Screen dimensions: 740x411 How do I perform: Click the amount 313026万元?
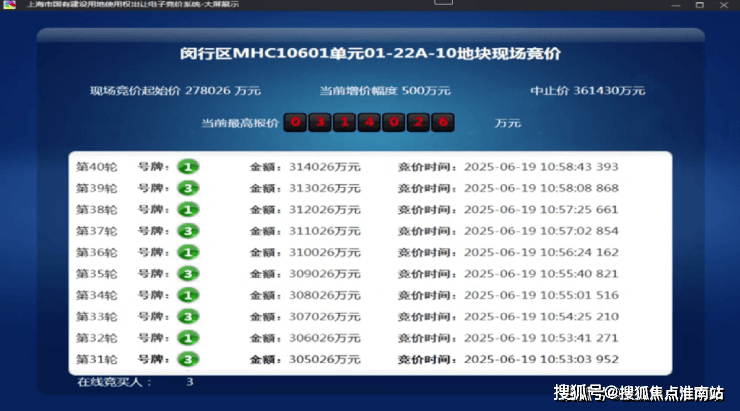325,188
